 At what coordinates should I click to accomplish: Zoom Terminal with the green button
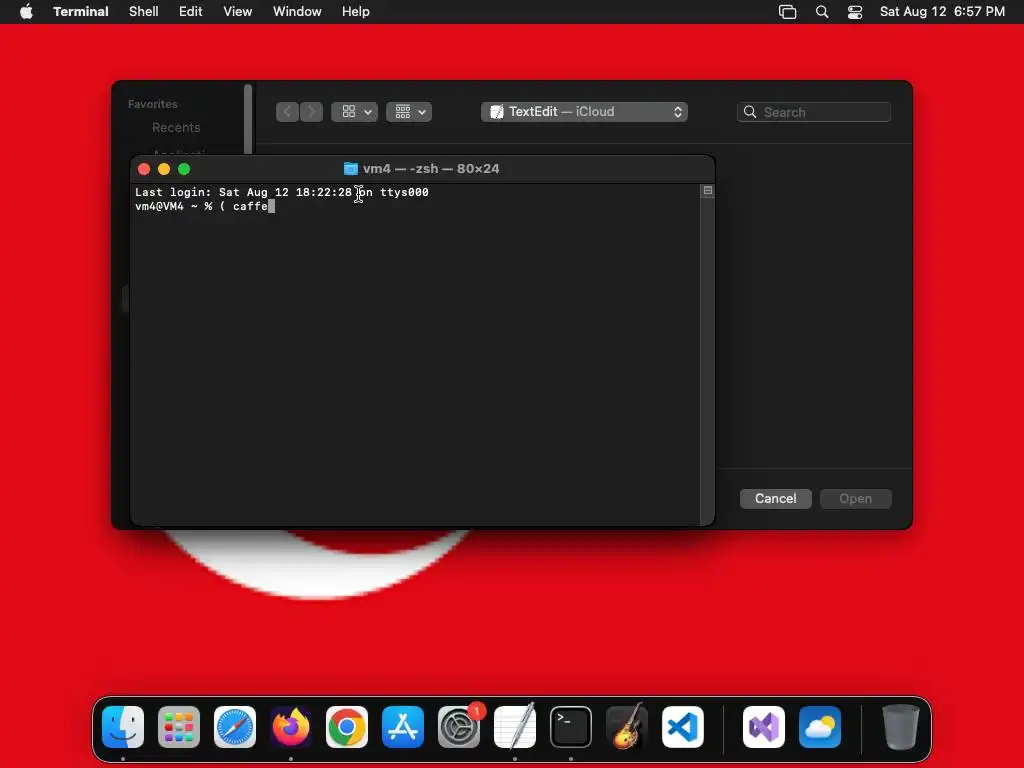coord(184,169)
